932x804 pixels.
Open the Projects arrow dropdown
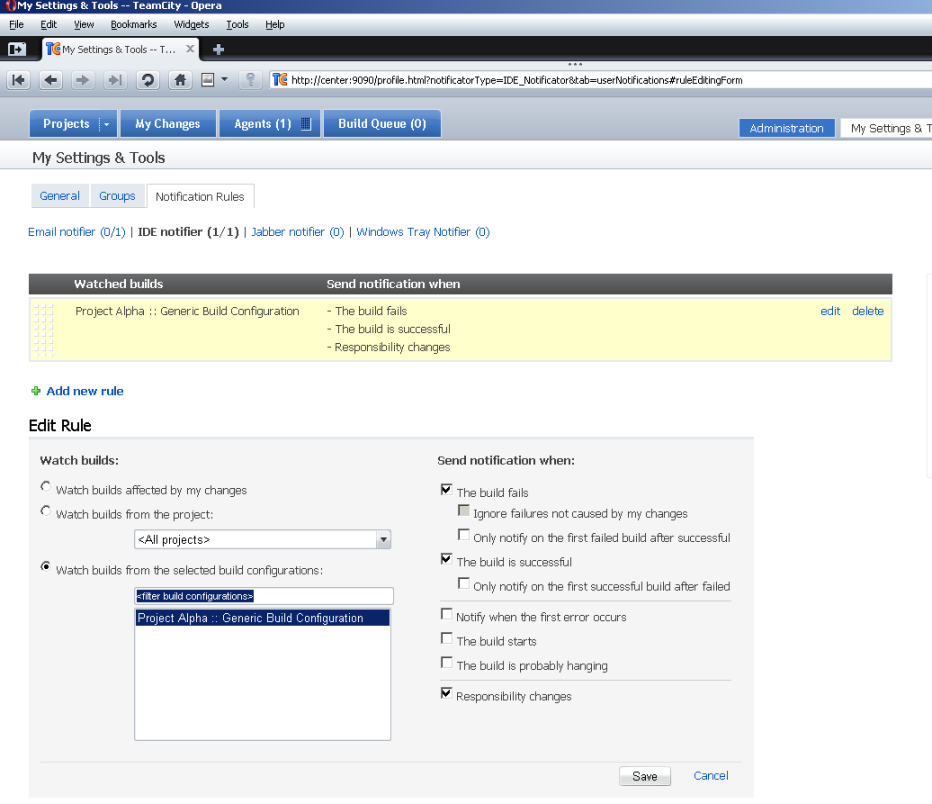[x=106, y=124]
